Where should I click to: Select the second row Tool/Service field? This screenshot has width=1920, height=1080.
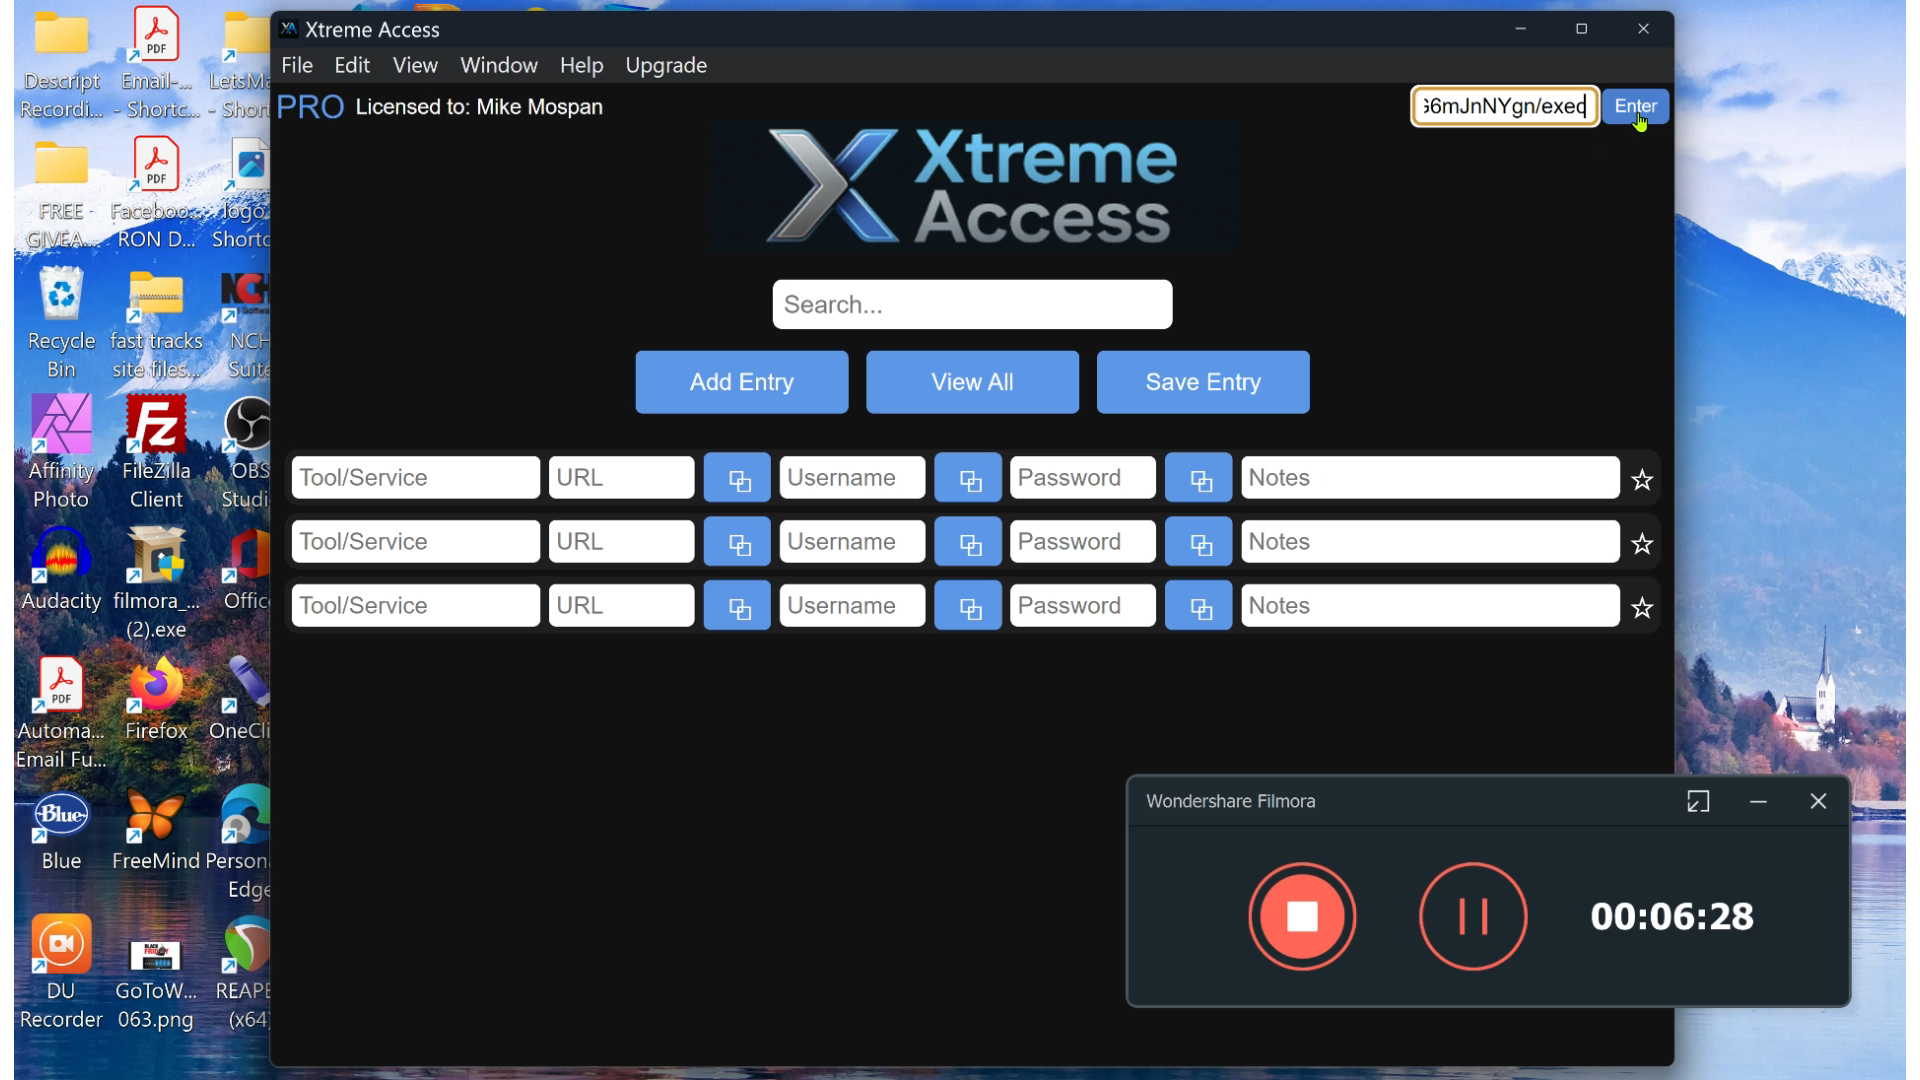pos(416,542)
